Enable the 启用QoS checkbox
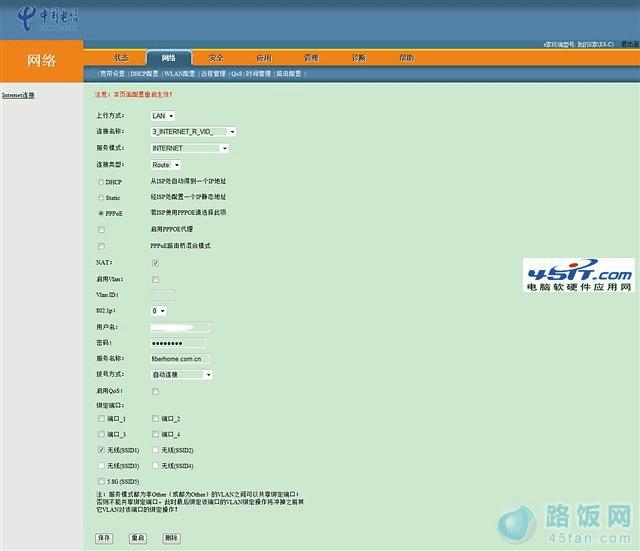This screenshot has height=551, width=640. 156,391
